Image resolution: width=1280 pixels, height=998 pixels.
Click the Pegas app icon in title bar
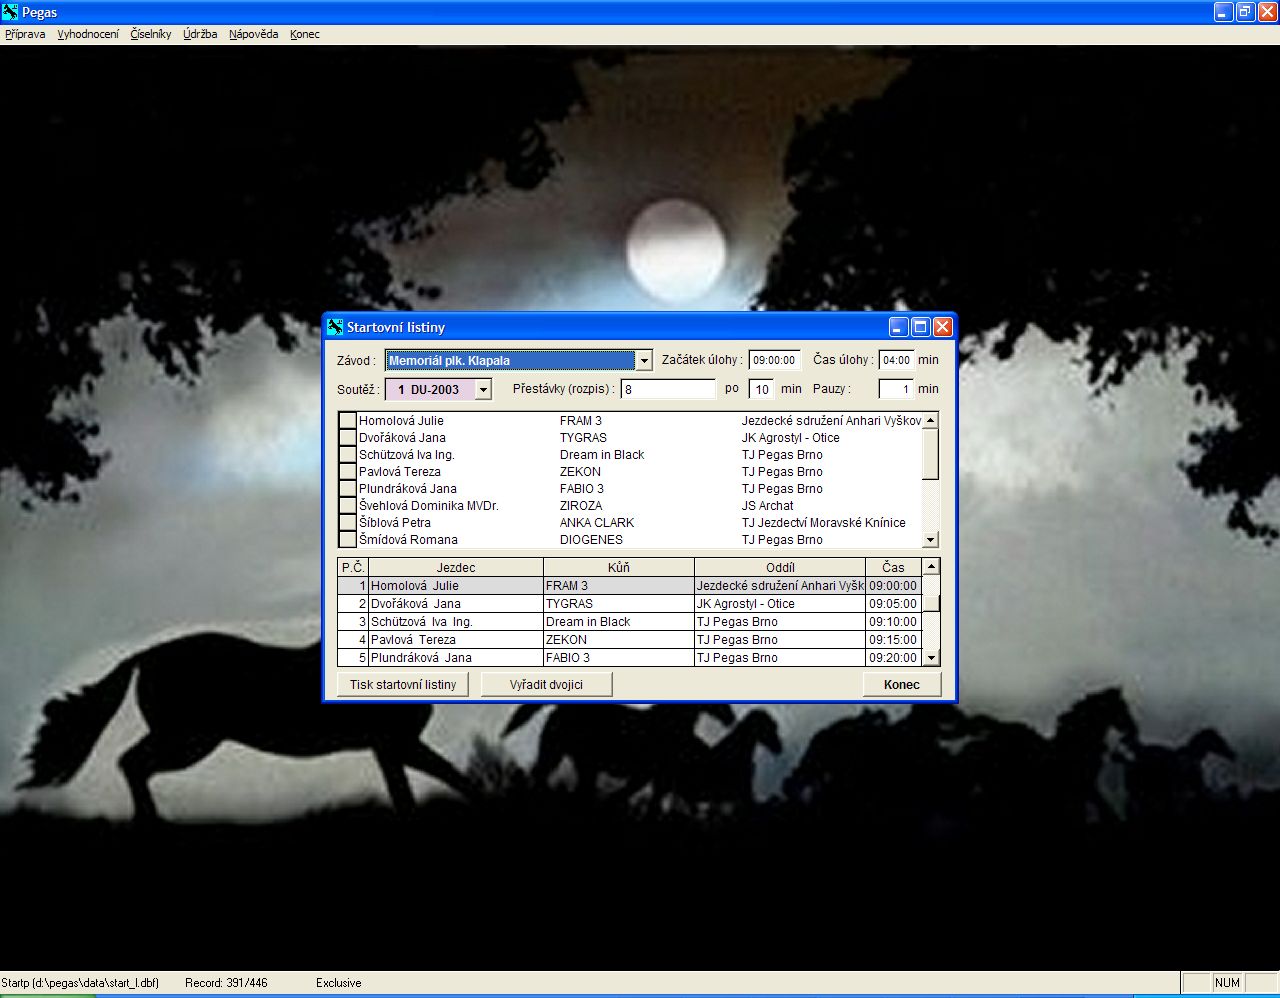10,12
